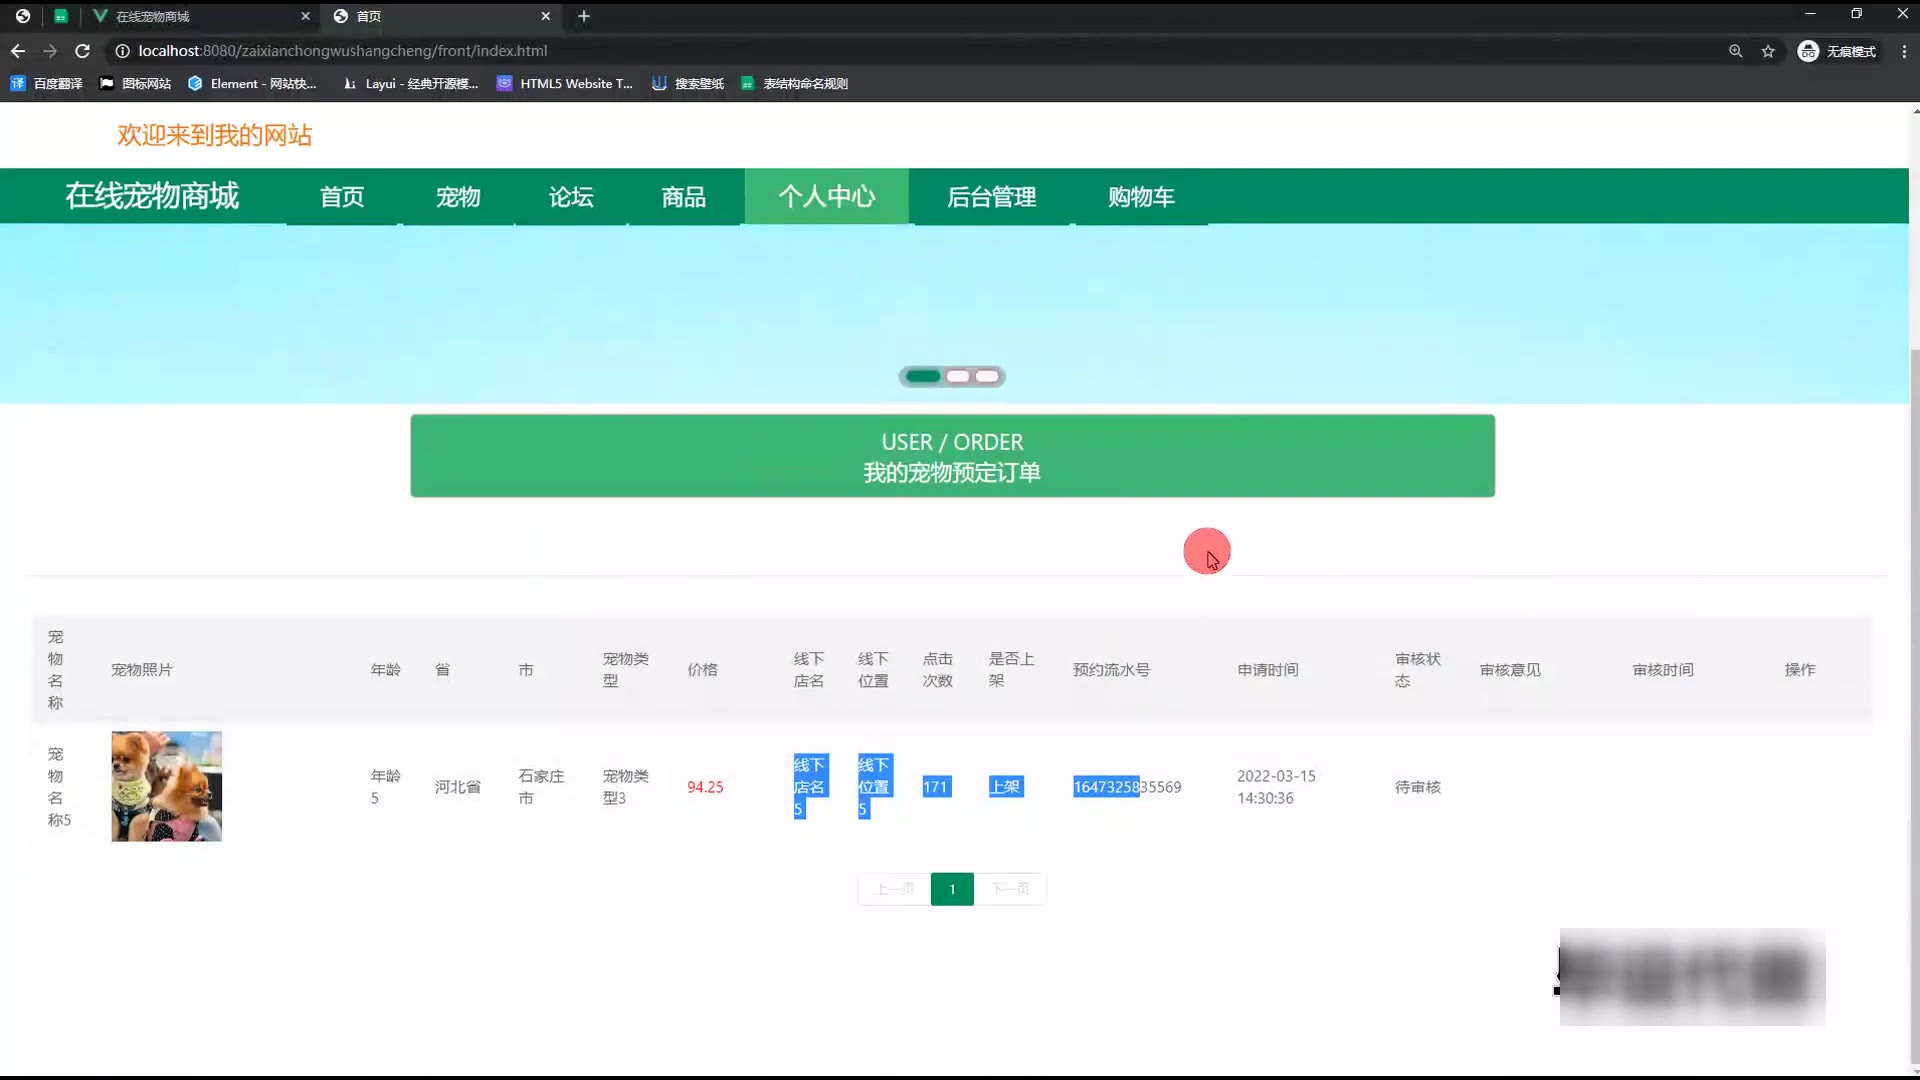
Task: Click the incognito profile icon
Action: point(1808,51)
